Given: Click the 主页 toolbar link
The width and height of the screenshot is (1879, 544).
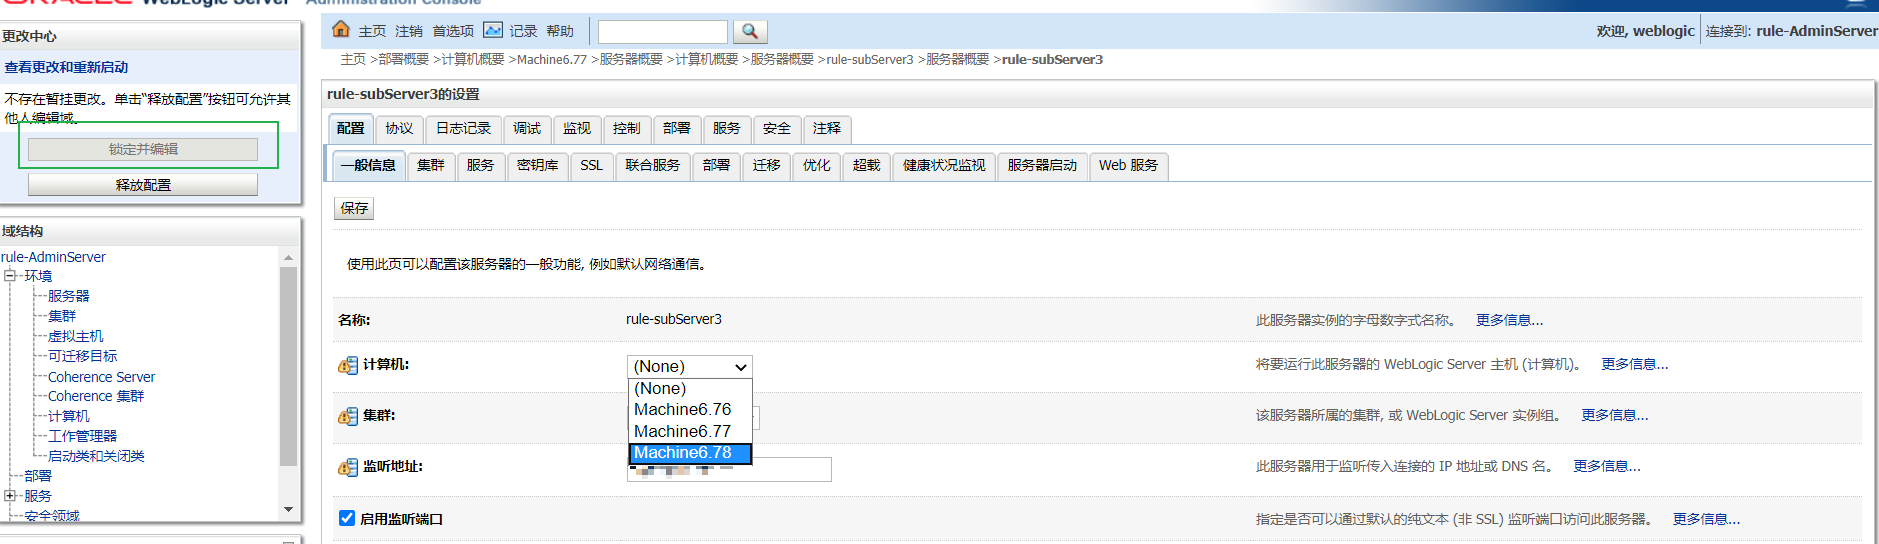Looking at the screenshot, I should click(372, 31).
